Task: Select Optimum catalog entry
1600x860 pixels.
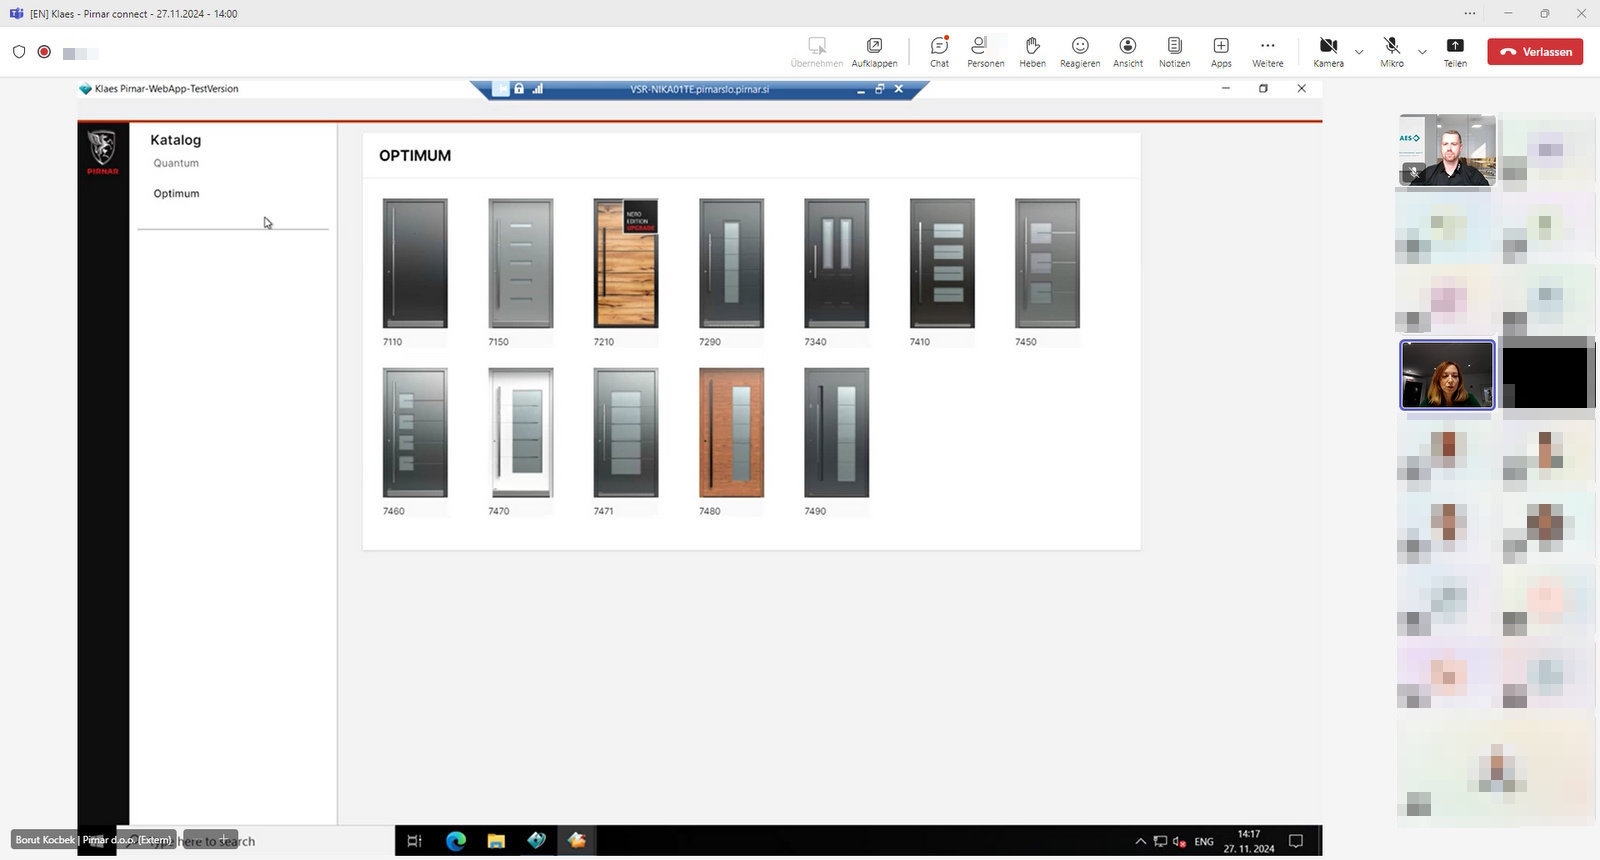Action: coord(176,194)
